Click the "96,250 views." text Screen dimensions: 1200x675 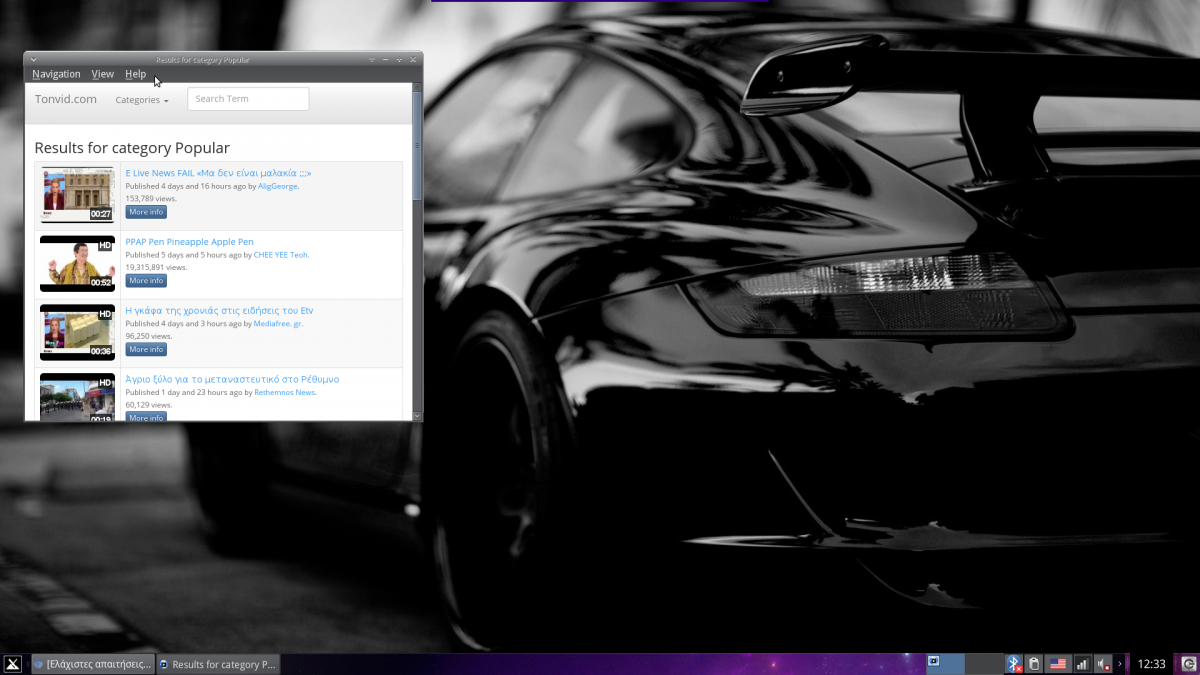149,337
